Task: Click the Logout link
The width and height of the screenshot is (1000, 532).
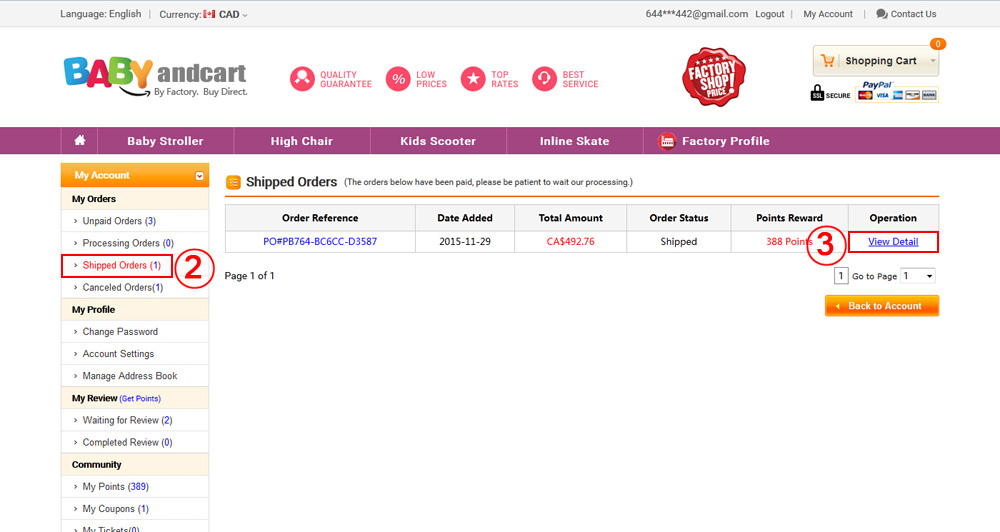Action: click(x=770, y=14)
